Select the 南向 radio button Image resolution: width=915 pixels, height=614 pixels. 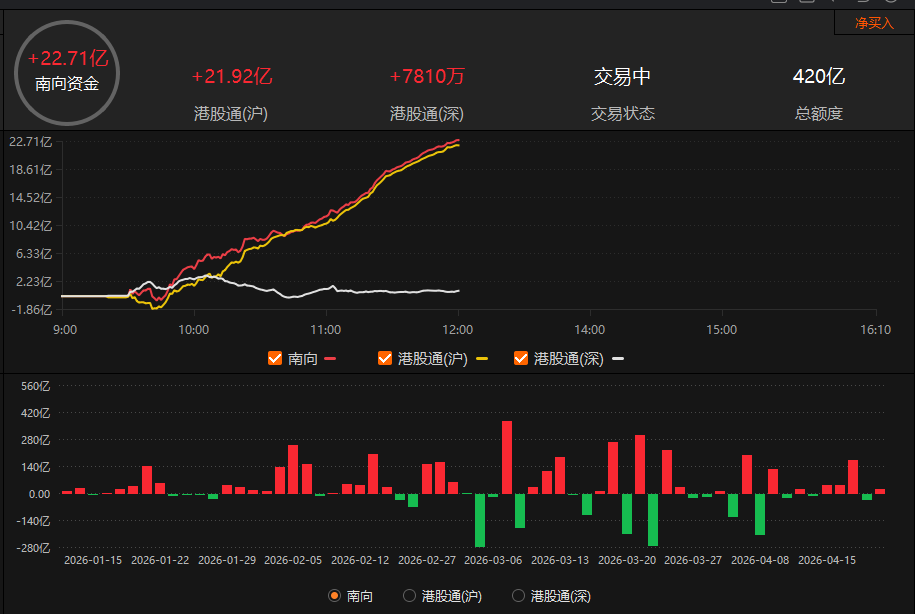[x=334, y=596]
